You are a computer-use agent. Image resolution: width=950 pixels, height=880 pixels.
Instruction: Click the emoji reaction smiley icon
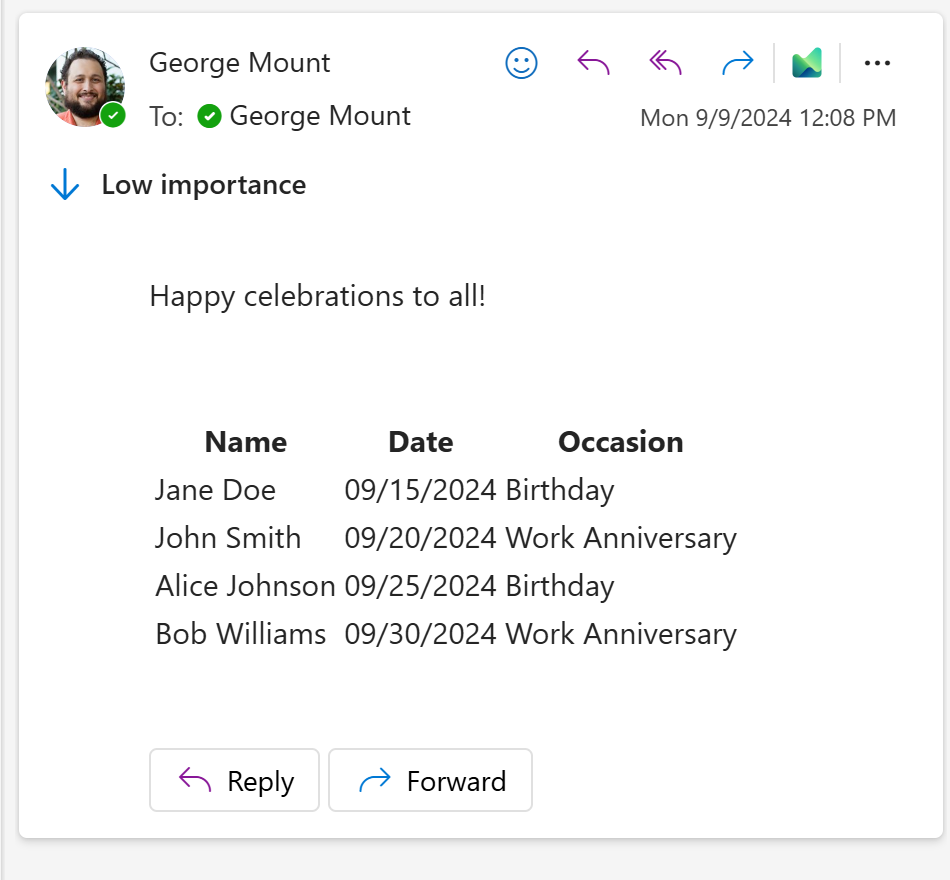[521, 64]
